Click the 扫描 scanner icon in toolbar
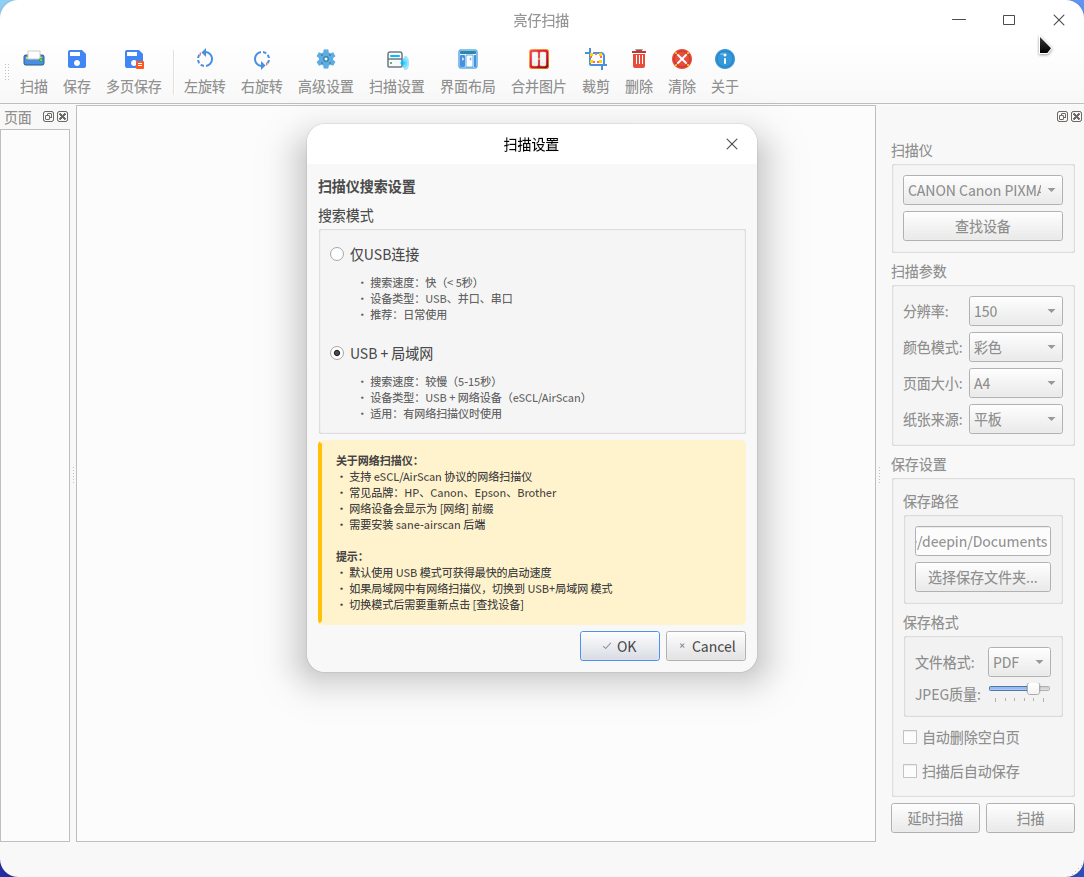The image size is (1084, 877). [34, 59]
